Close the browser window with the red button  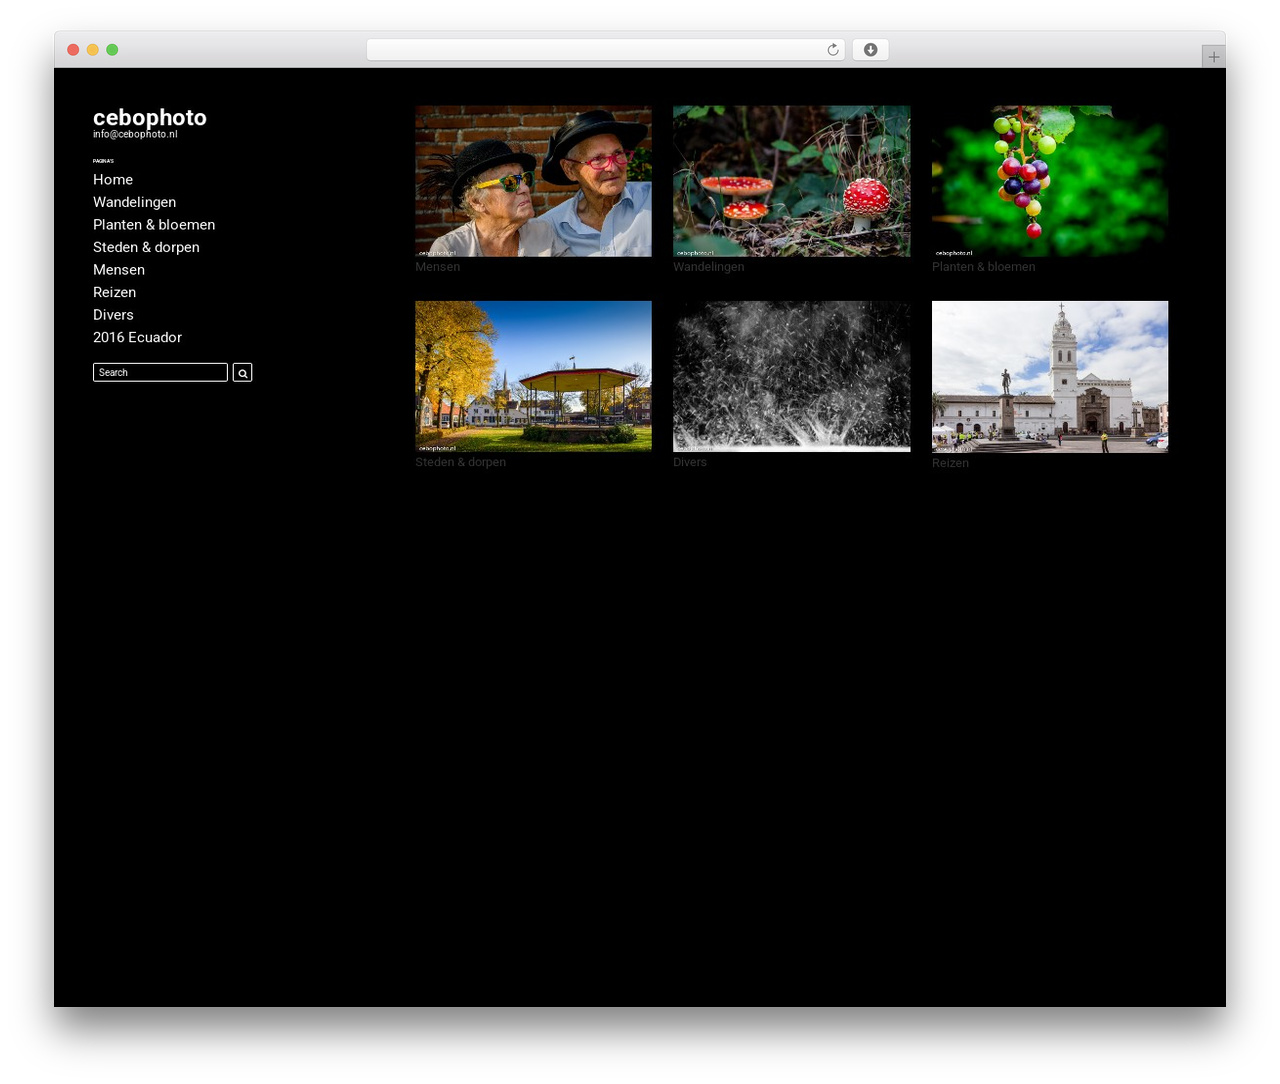pos(73,50)
